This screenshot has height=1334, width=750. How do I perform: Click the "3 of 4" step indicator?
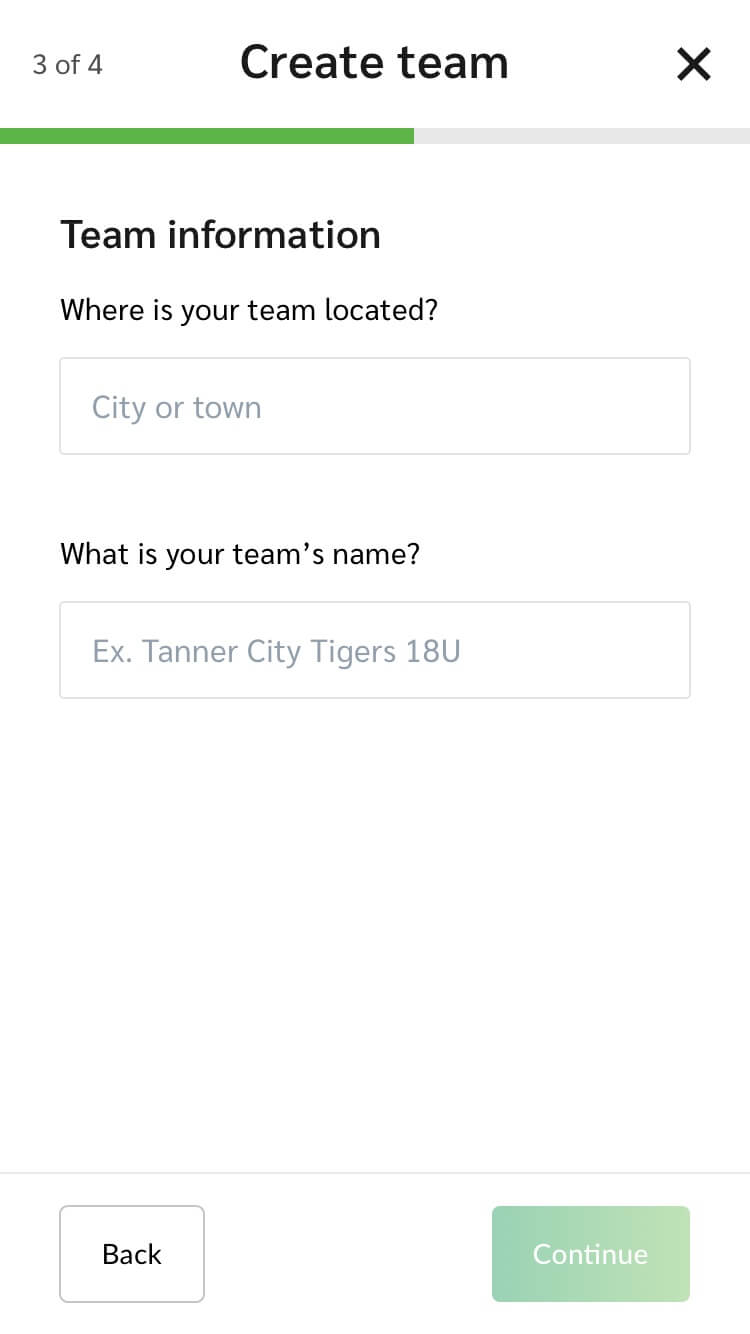point(67,65)
